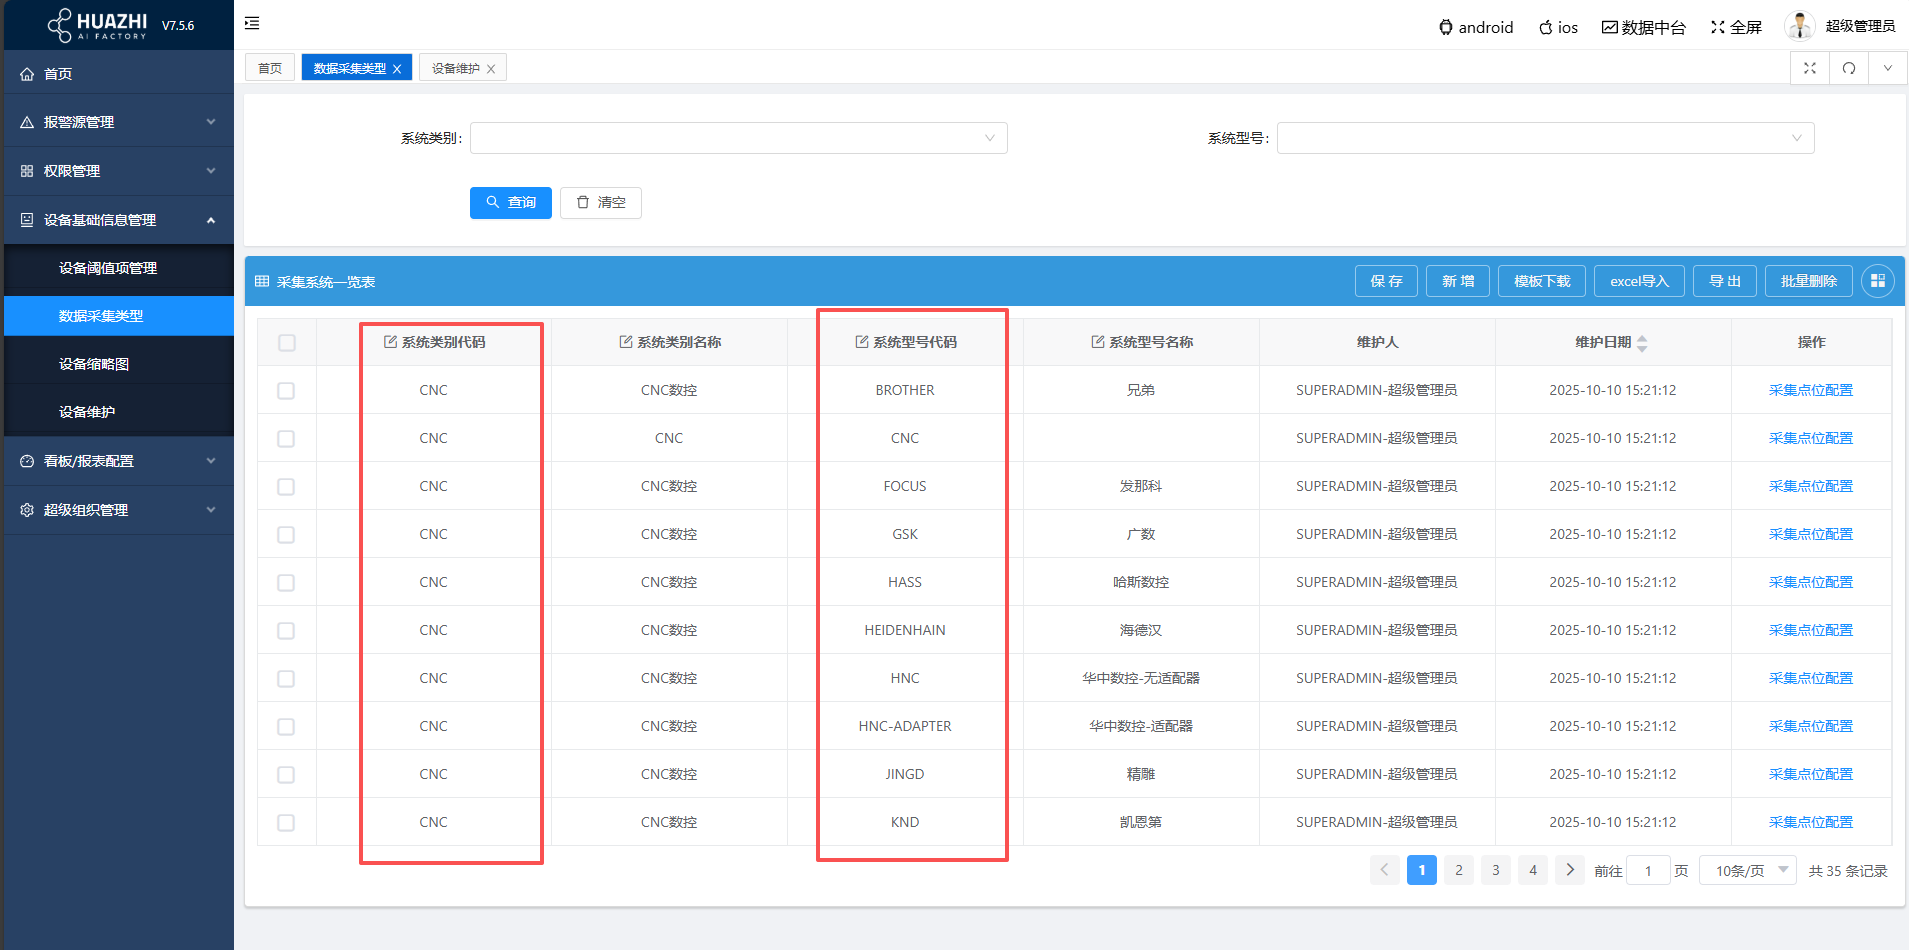Click the refresh icon in tab bar
Viewport: 1909px width, 950px height.
coord(1849,68)
